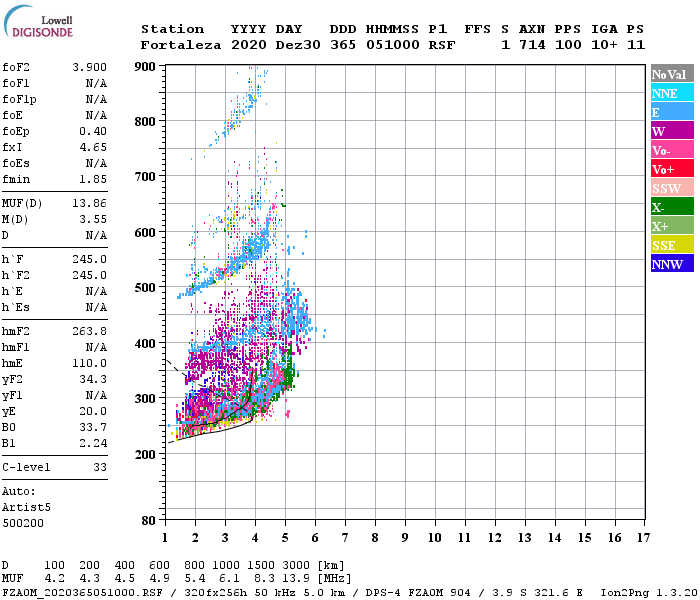700x600 pixels.
Task: Click the MUF 13.9 value for 3000 km
Action: (x=296, y=579)
